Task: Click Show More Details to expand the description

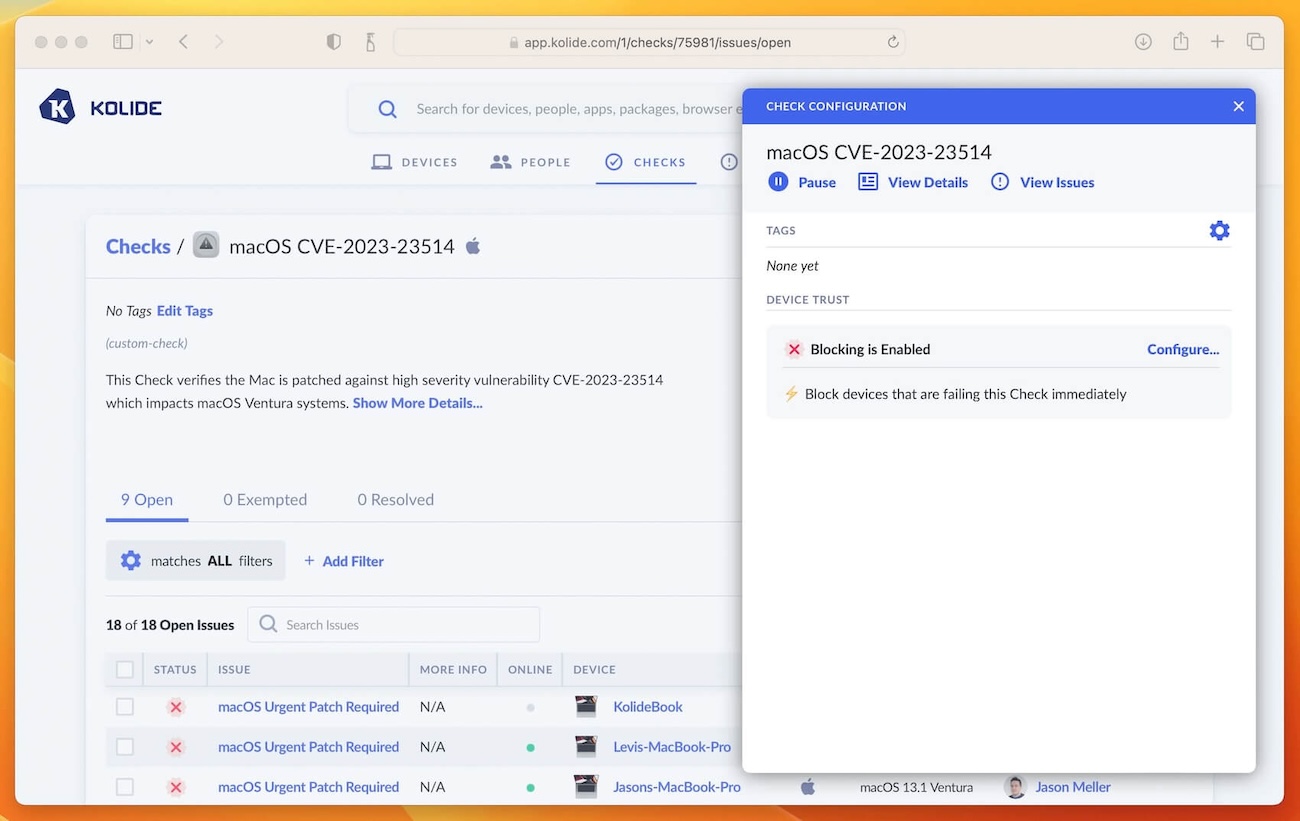Action: (417, 403)
